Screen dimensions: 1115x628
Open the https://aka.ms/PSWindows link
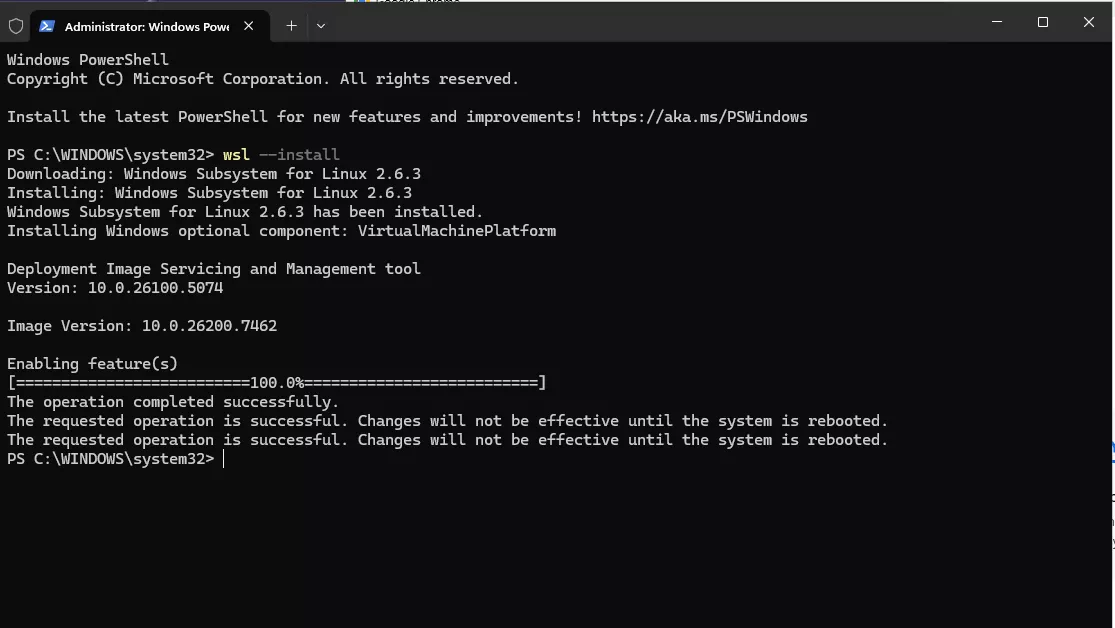tap(699, 117)
